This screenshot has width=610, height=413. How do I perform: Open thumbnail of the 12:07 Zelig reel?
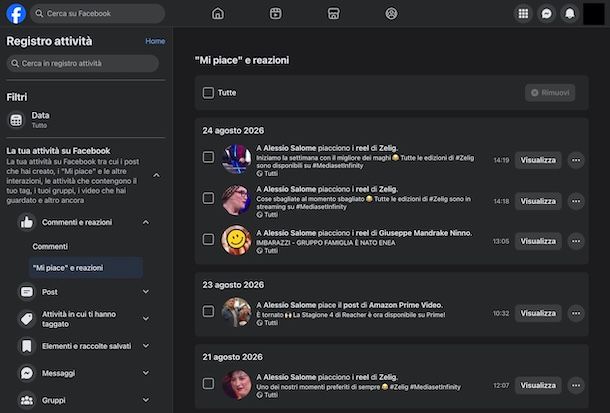tap(236, 384)
